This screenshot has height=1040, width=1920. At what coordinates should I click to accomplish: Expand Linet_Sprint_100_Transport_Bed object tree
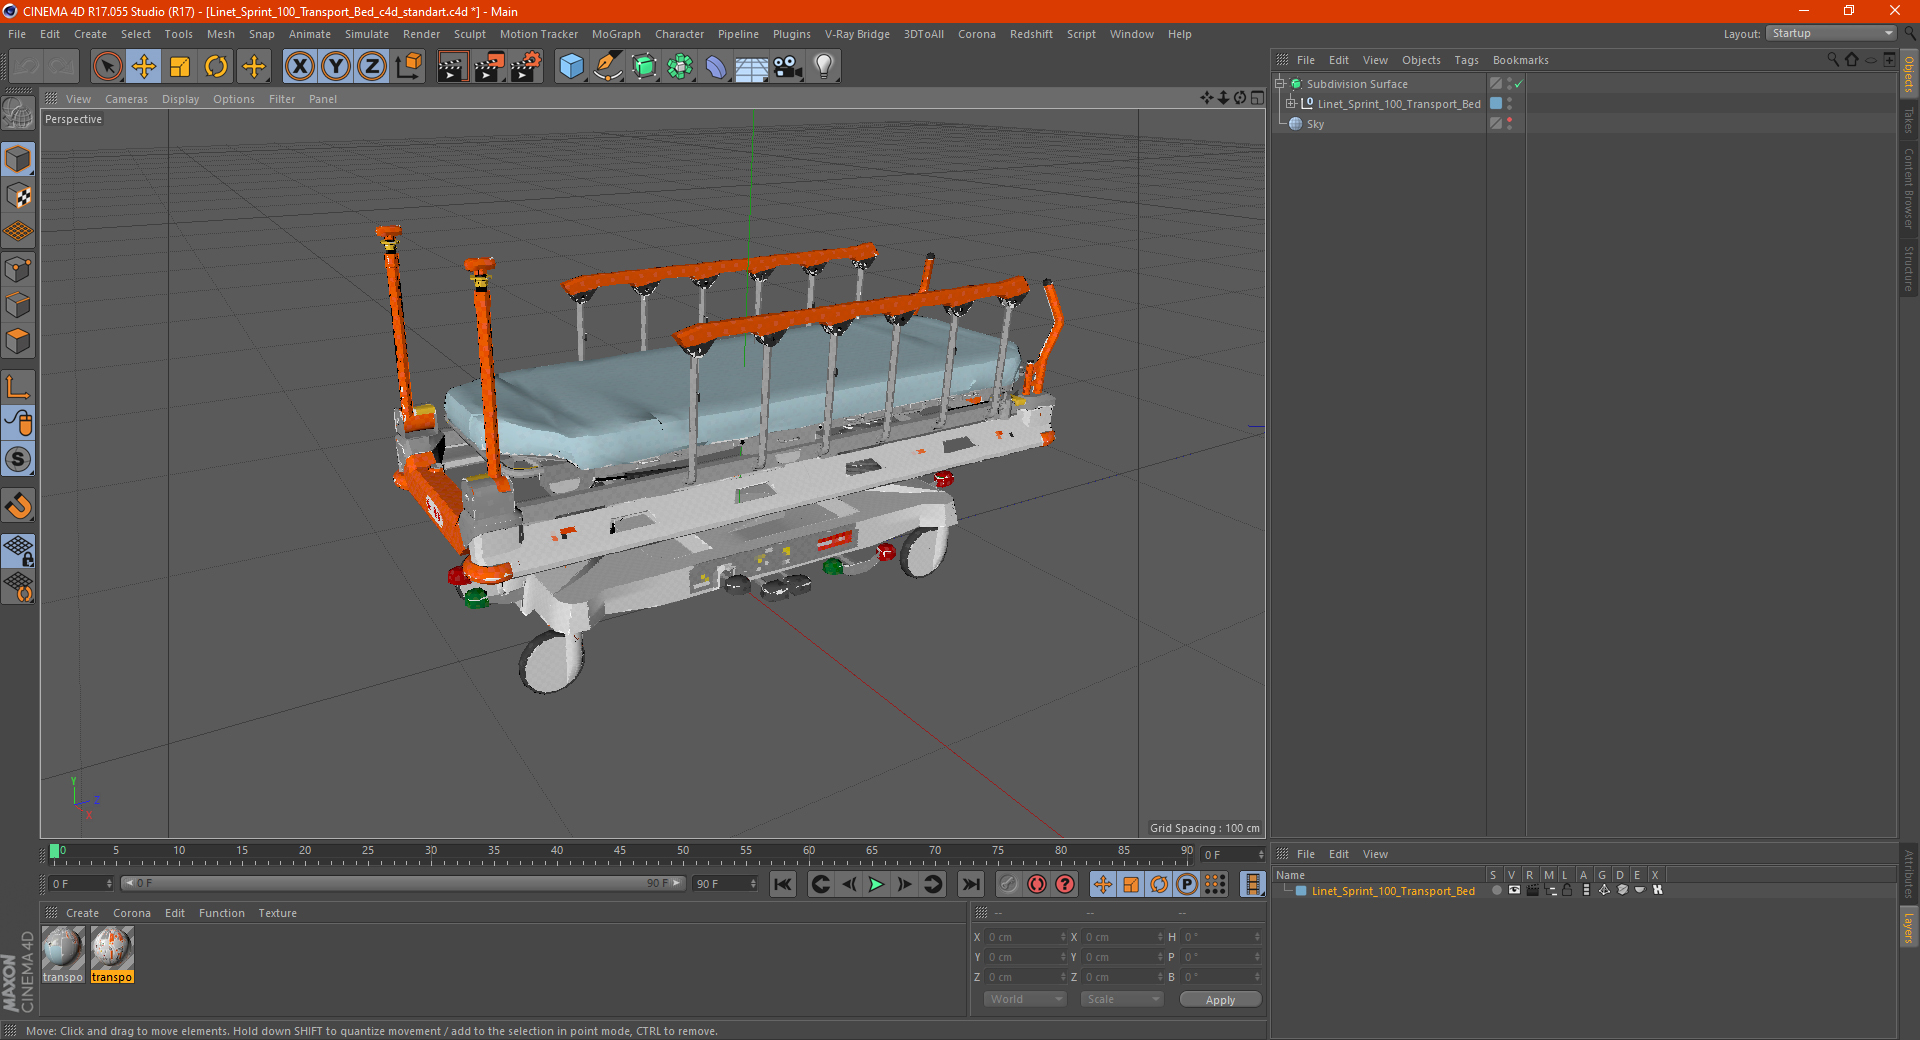1291,103
